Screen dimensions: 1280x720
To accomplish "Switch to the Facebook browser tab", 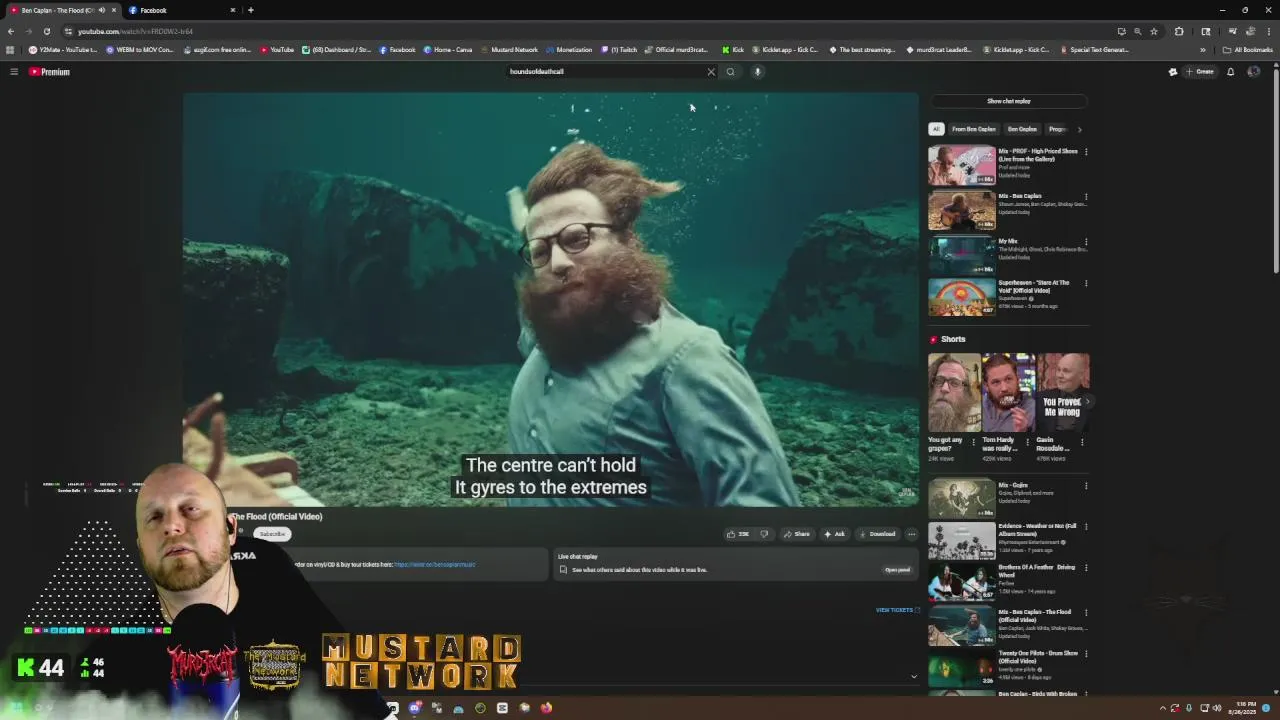I will (180, 10).
